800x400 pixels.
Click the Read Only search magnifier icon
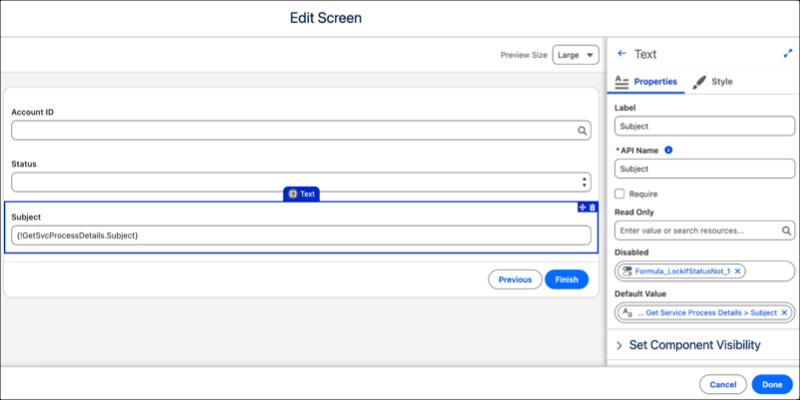pyautogui.click(x=786, y=231)
